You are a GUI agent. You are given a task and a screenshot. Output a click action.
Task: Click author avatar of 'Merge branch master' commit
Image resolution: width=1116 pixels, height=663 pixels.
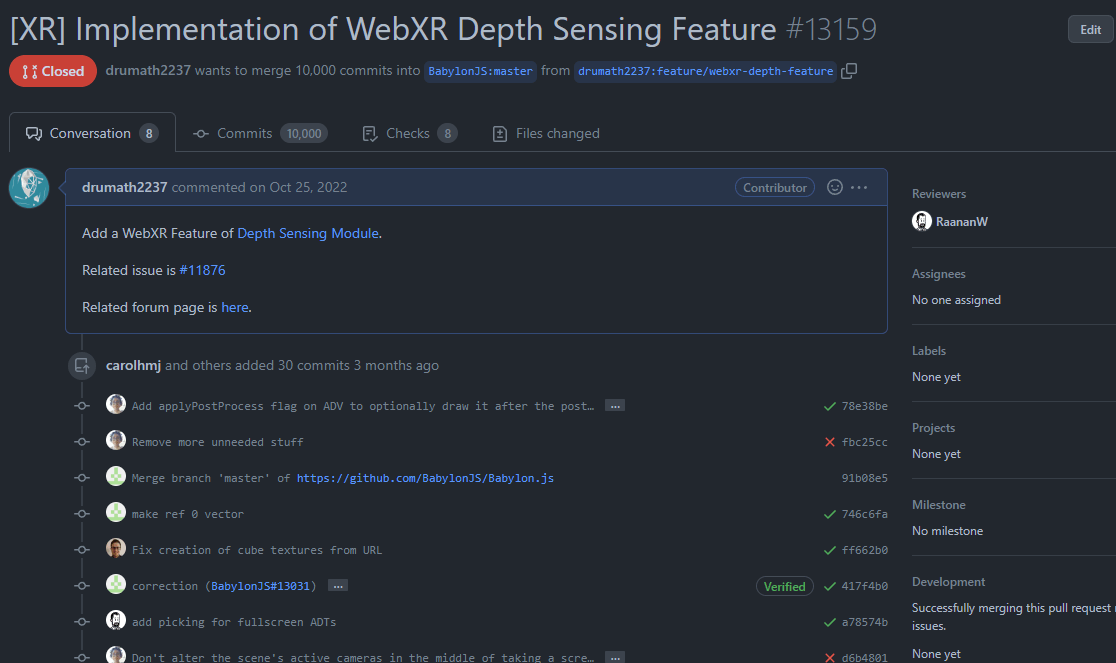pos(116,476)
